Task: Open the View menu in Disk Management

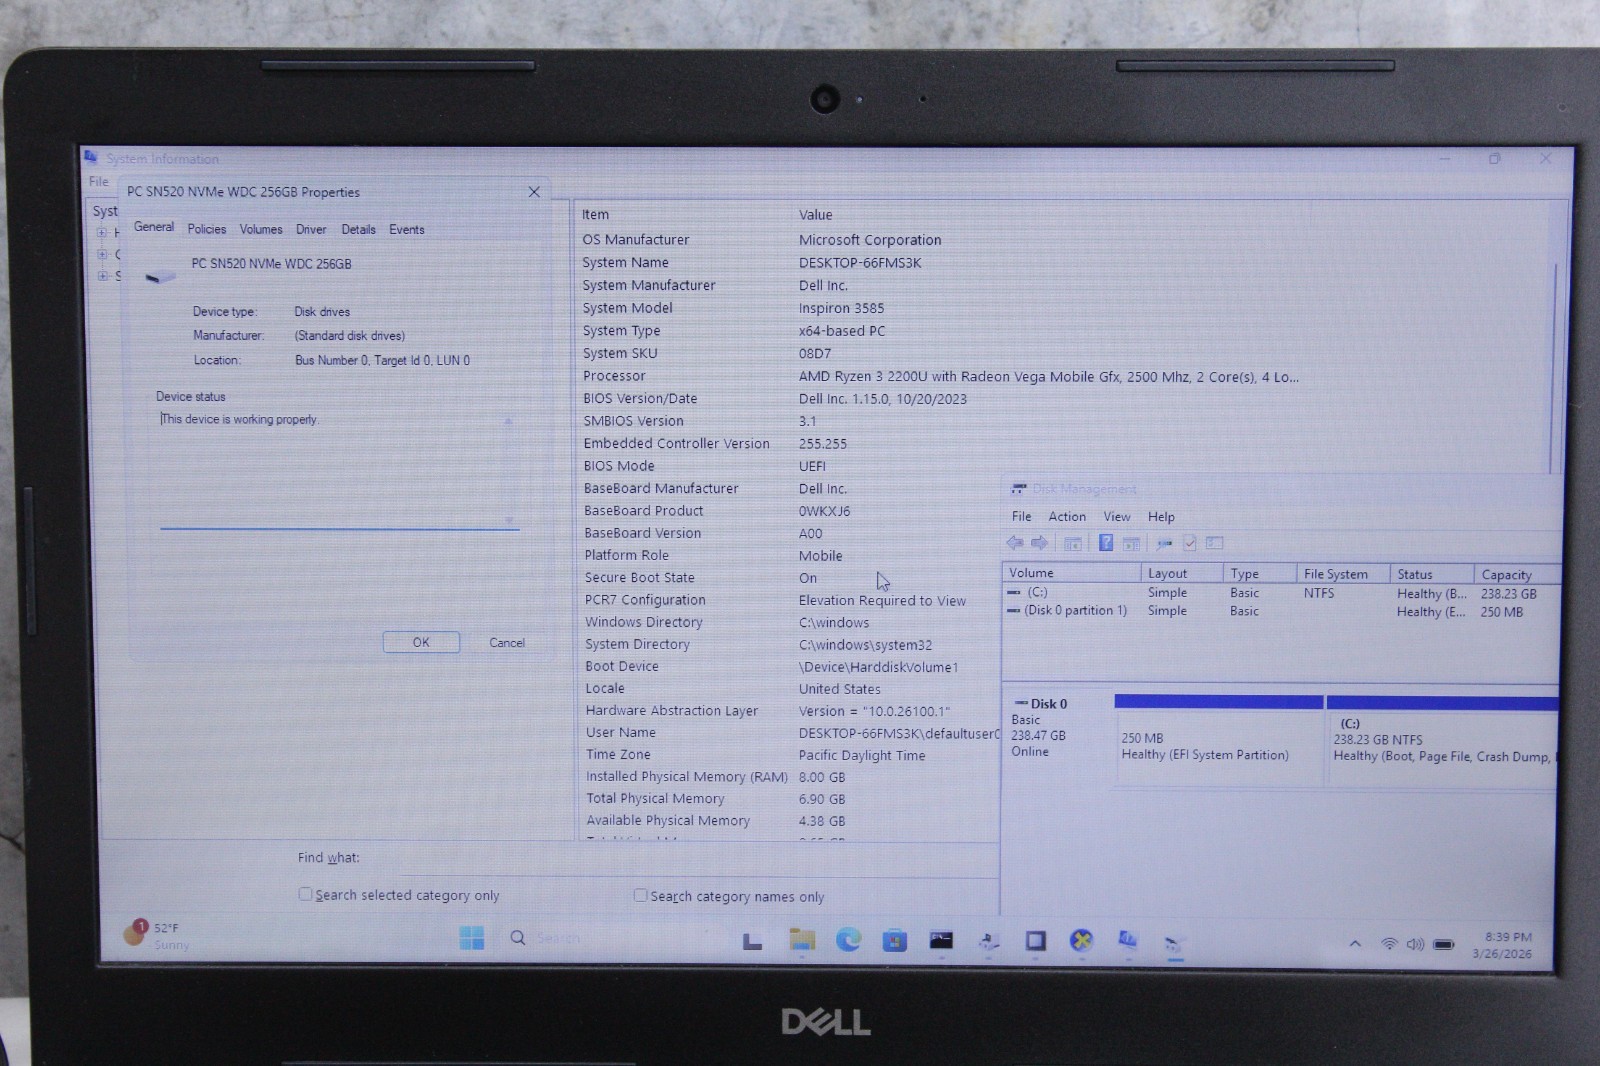Action: click(x=1117, y=516)
